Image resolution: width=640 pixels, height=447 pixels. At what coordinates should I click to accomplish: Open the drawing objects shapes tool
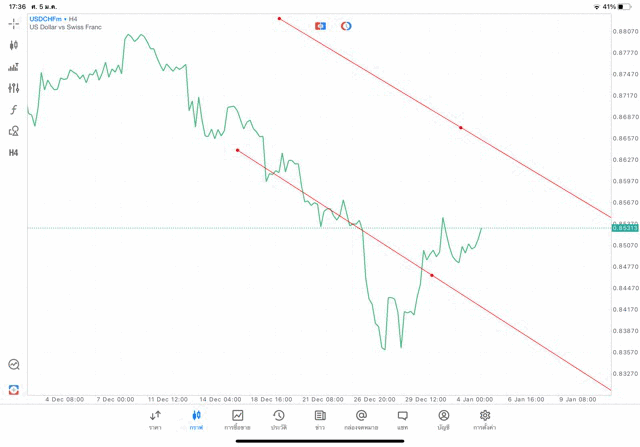point(14,131)
